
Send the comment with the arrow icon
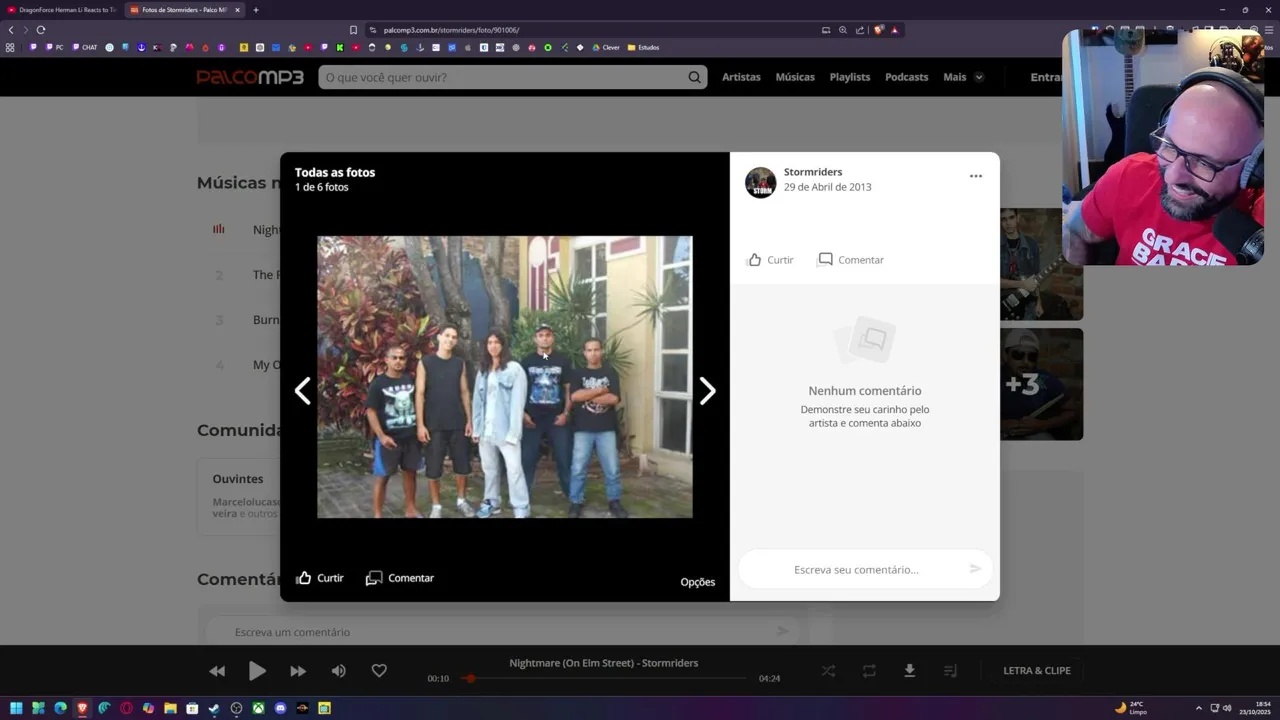point(975,569)
